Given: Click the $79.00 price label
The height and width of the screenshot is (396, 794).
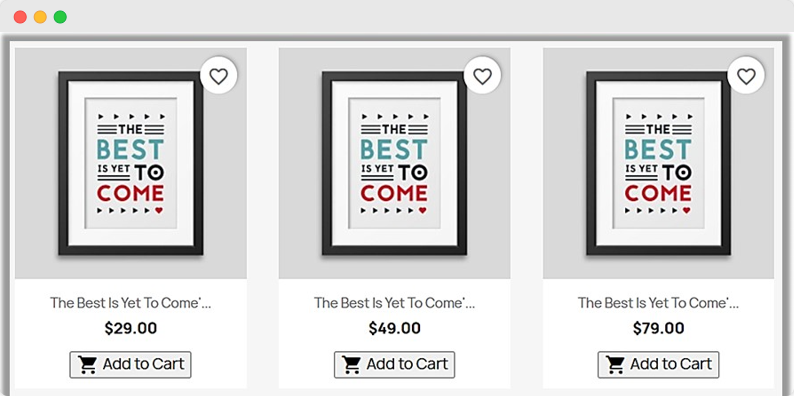Looking at the screenshot, I should (658, 328).
